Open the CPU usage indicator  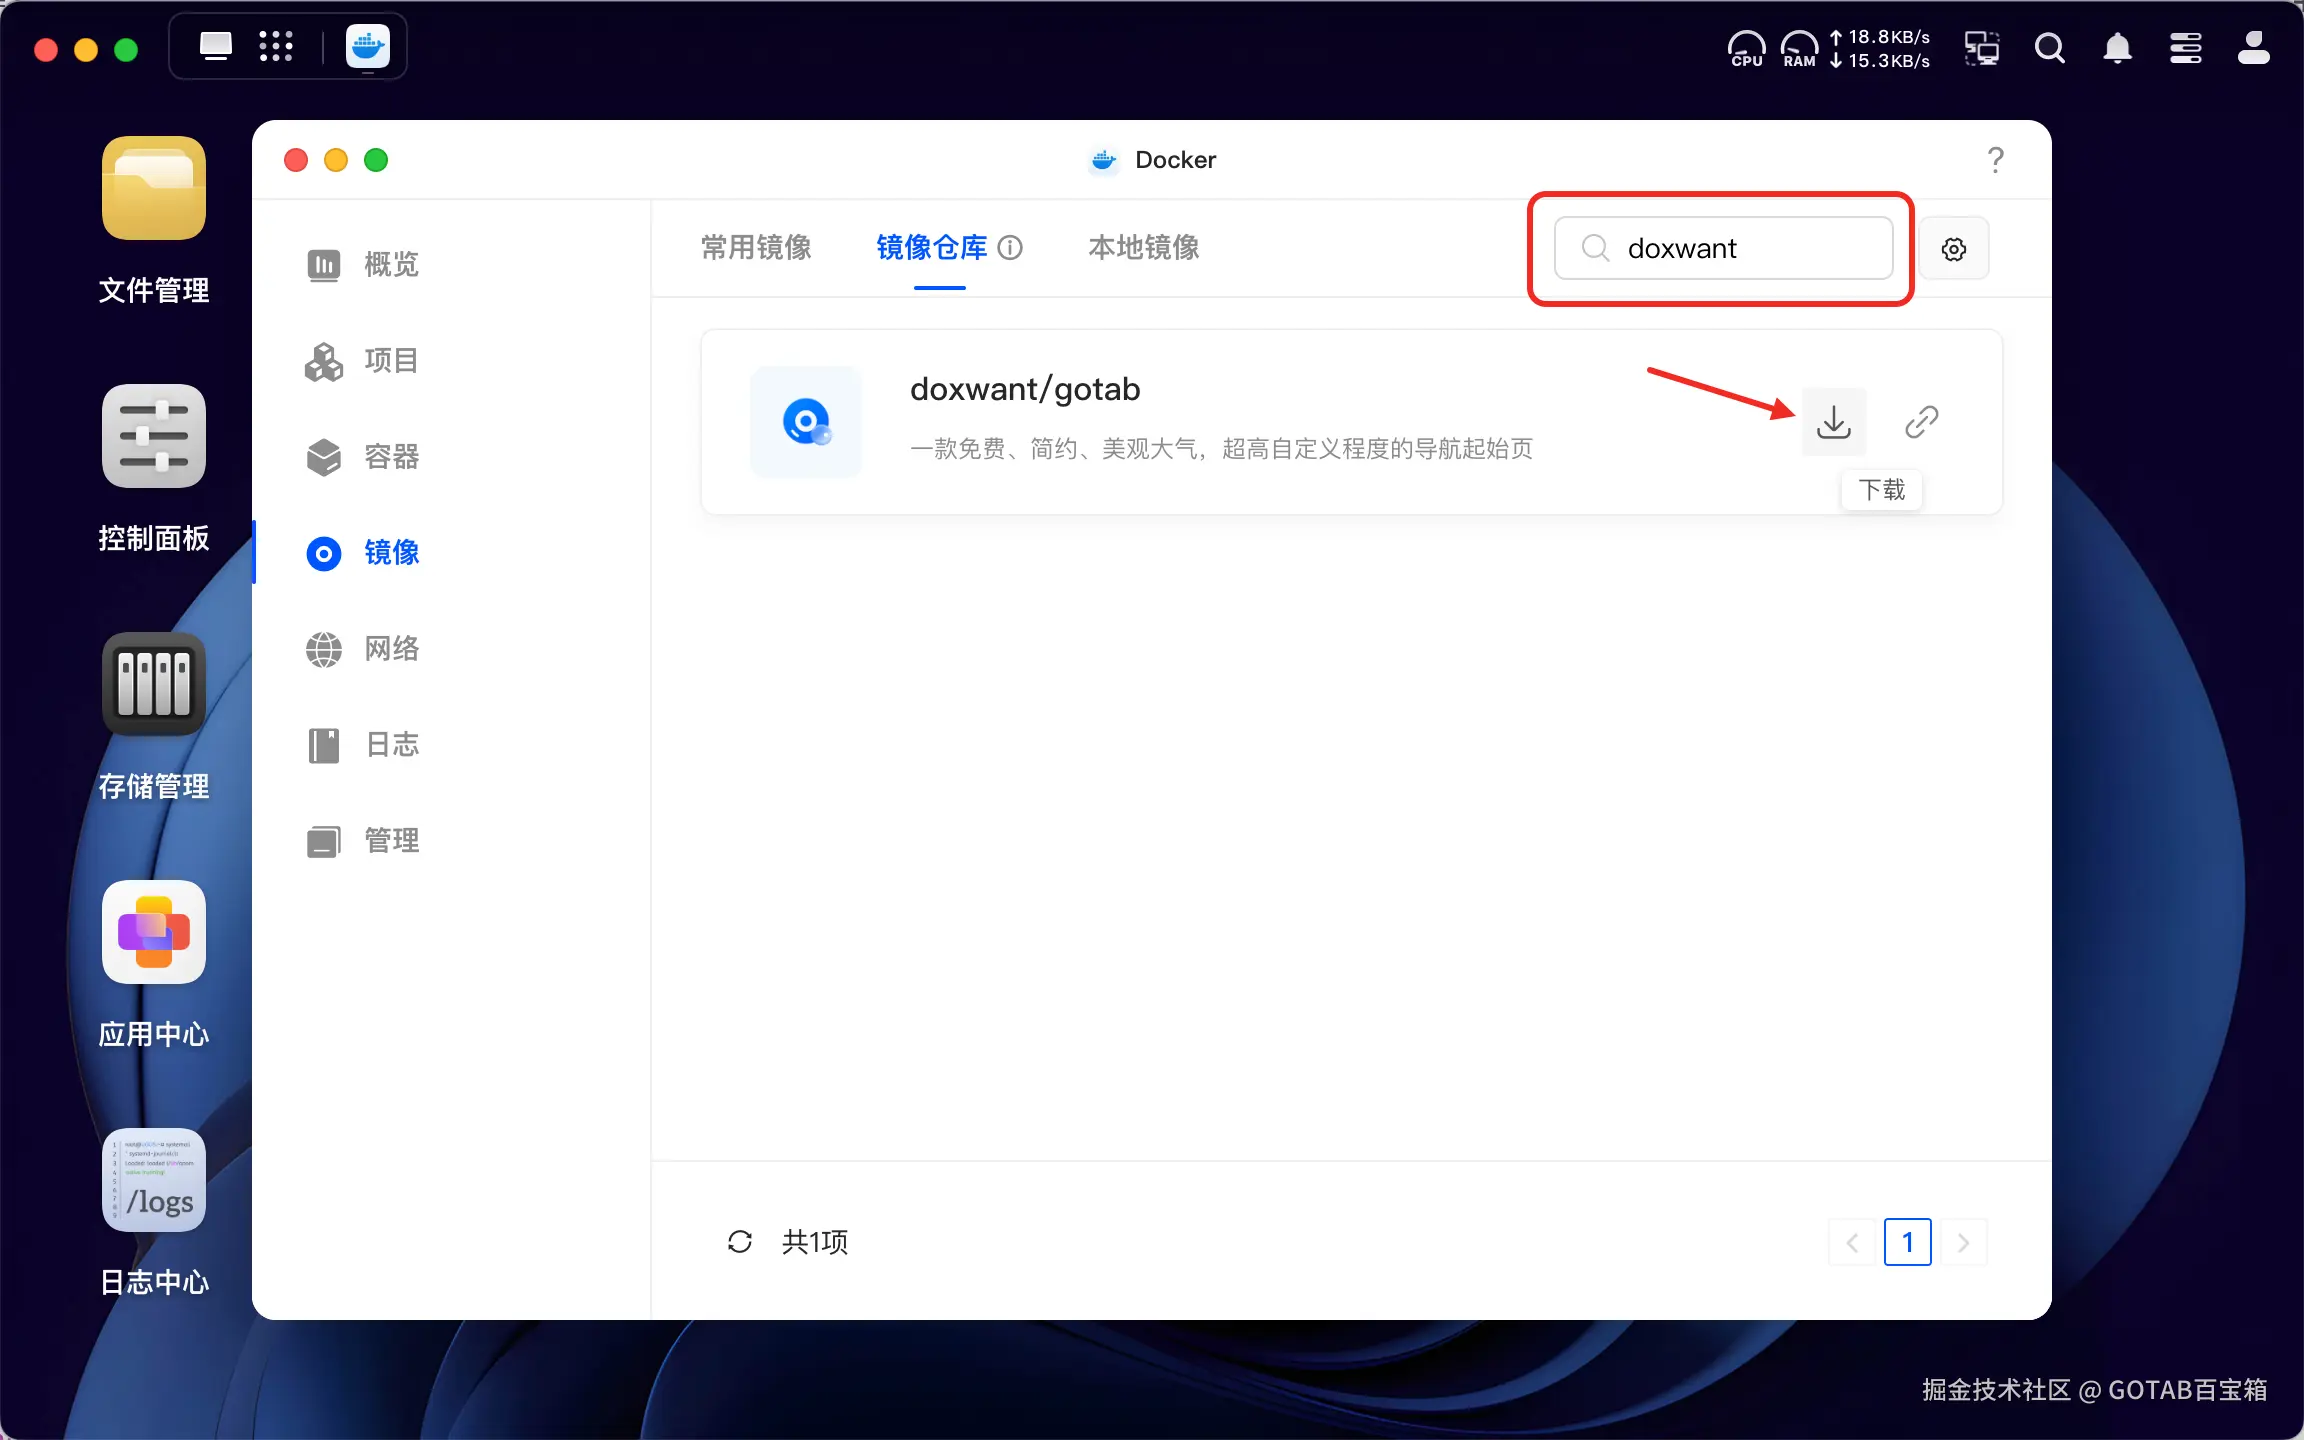1746,48
